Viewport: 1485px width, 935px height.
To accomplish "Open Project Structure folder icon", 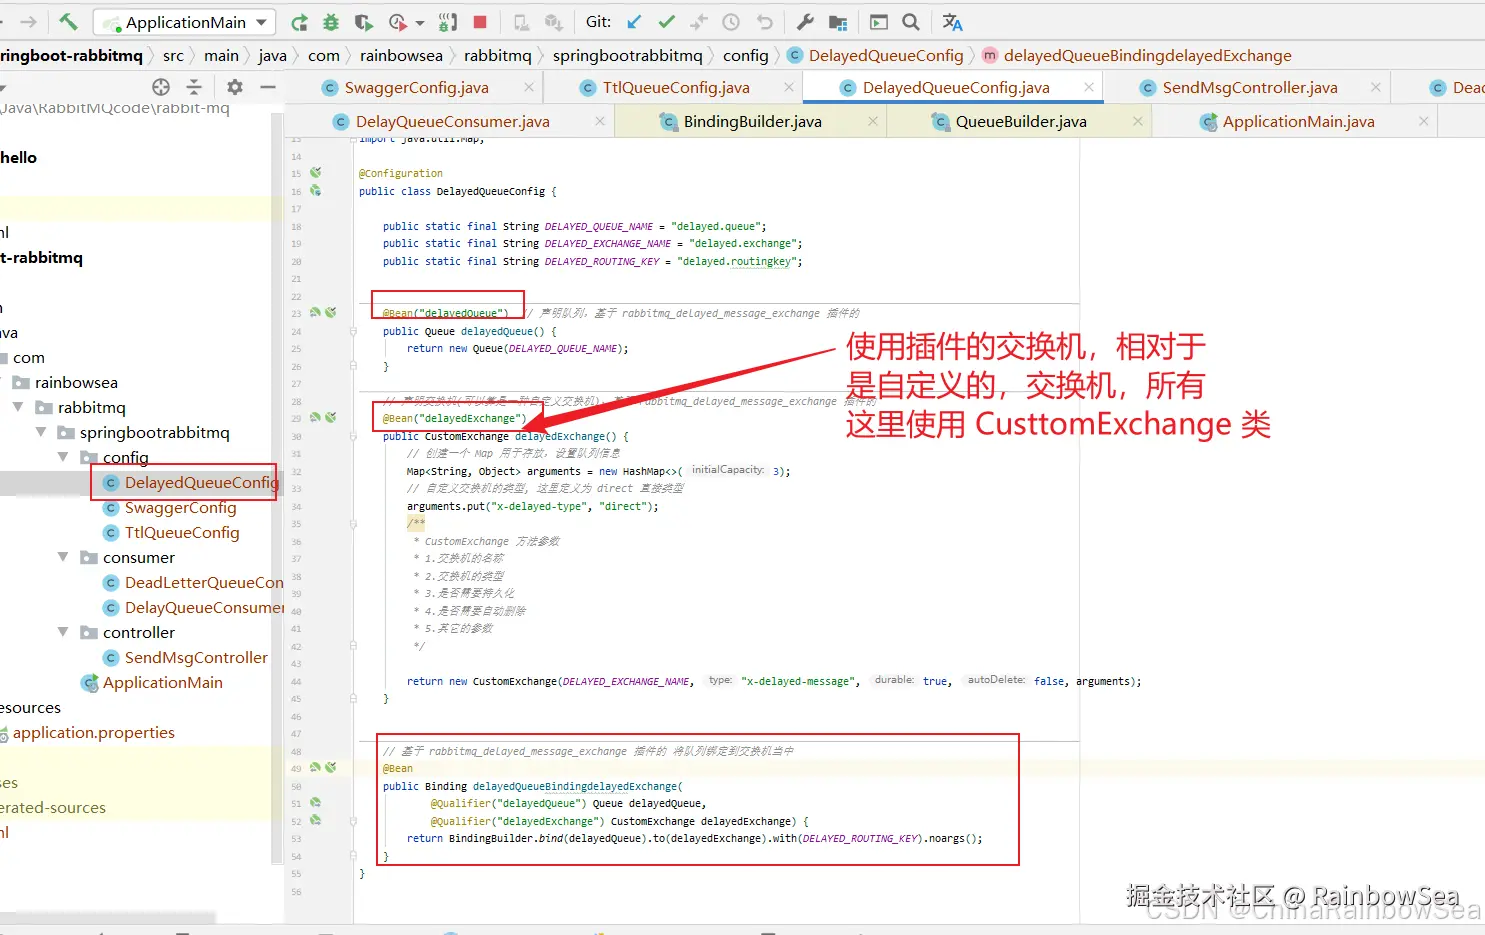I will point(838,22).
